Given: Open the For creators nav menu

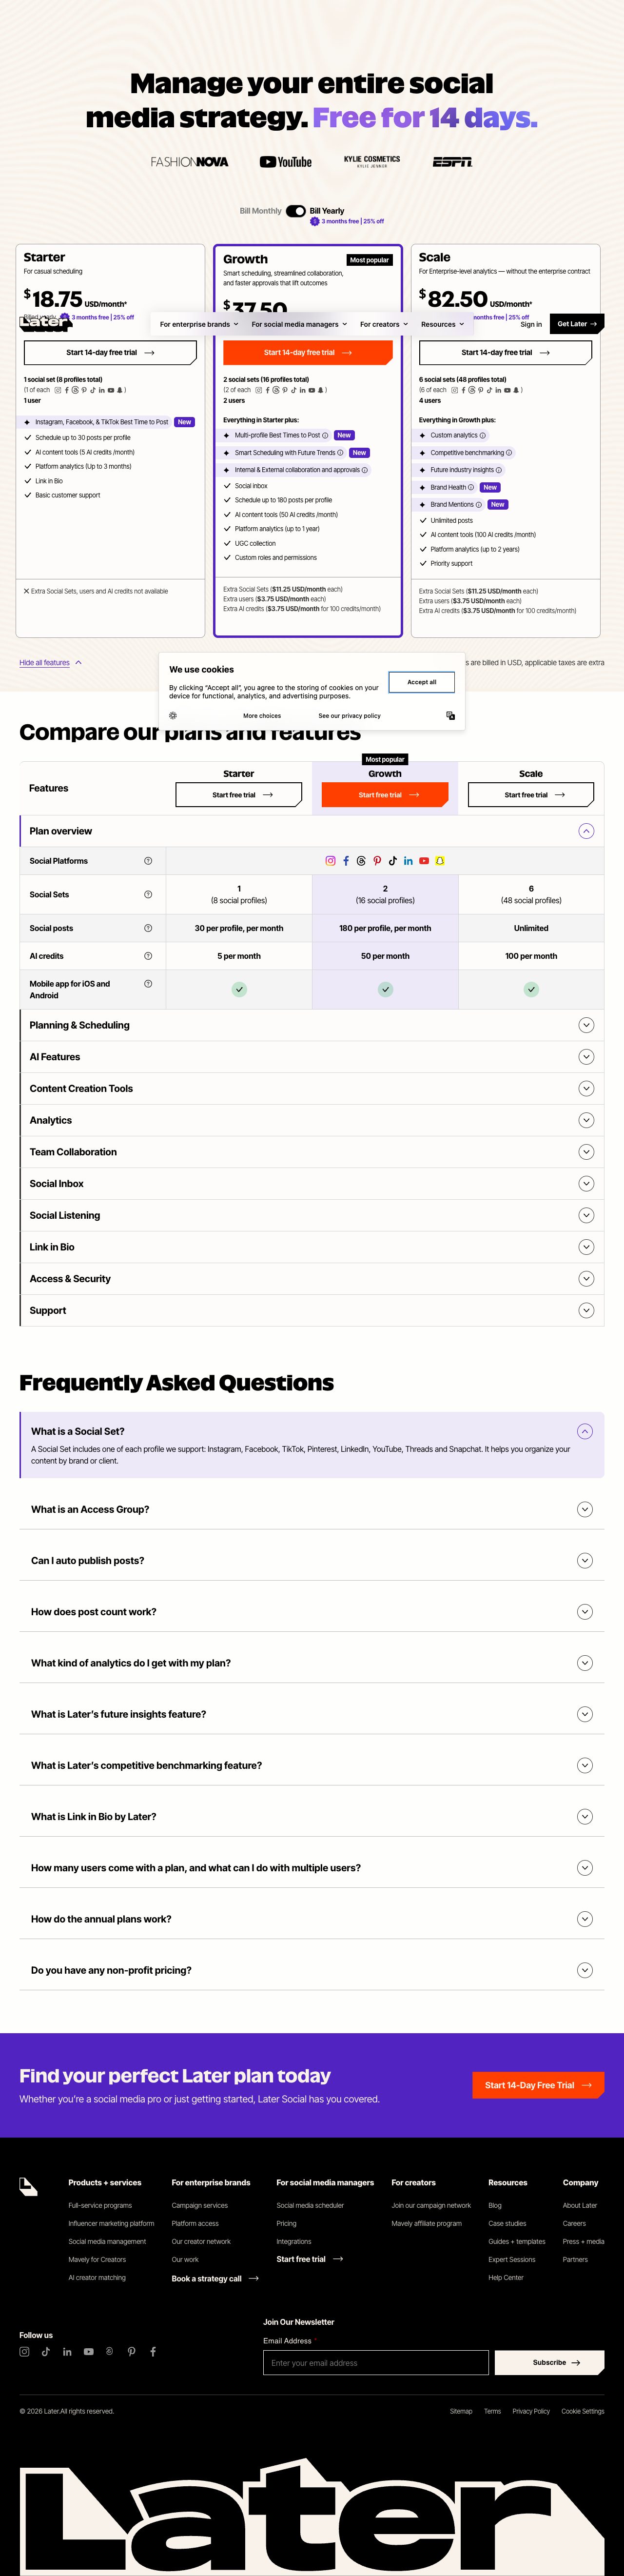Looking at the screenshot, I should pyautogui.click(x=384, y=324).
